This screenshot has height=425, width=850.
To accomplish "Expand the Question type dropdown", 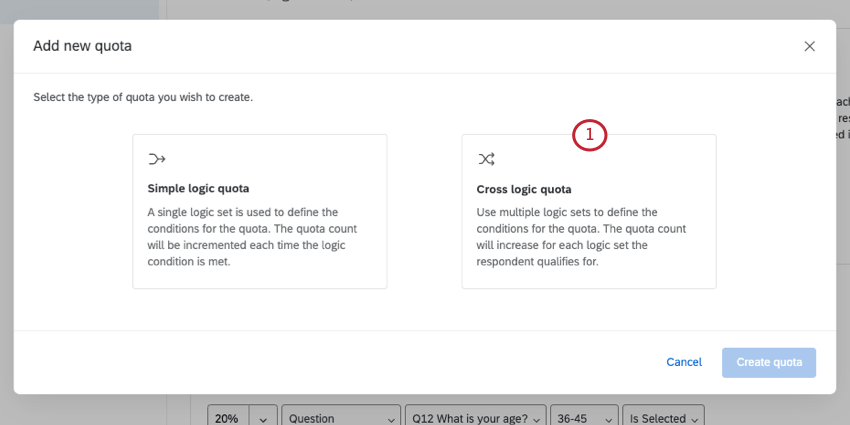I will (340, 418).
